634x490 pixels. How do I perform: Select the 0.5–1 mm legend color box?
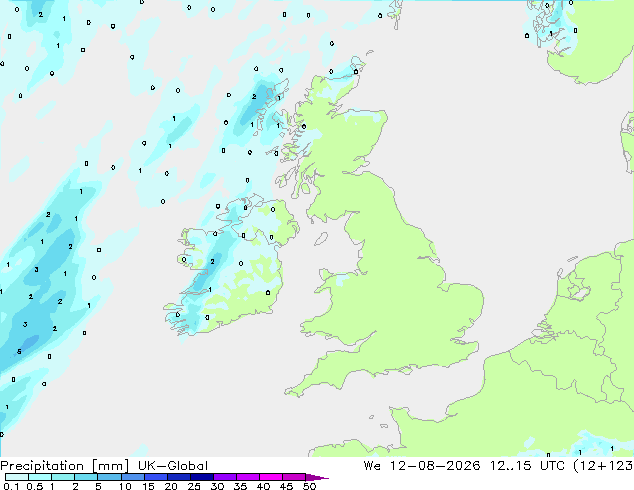point(40,477)
